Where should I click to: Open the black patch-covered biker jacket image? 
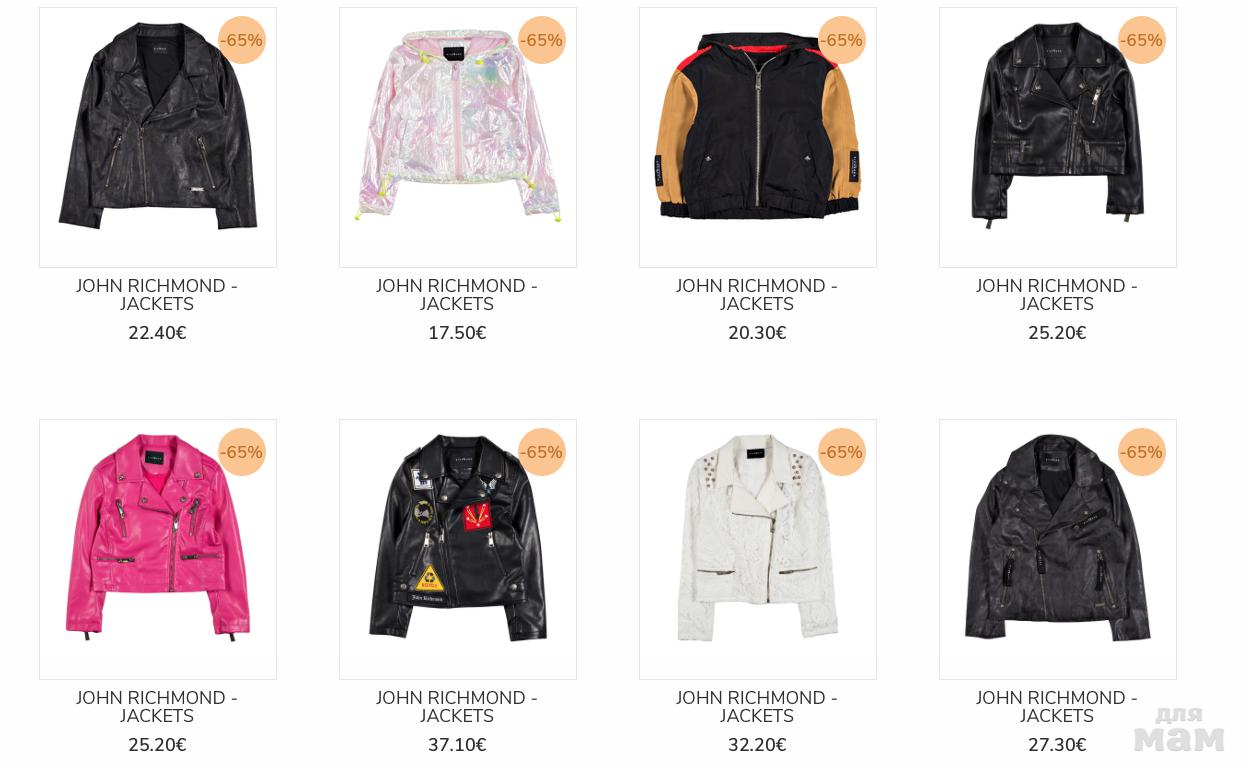coord(458,549)
